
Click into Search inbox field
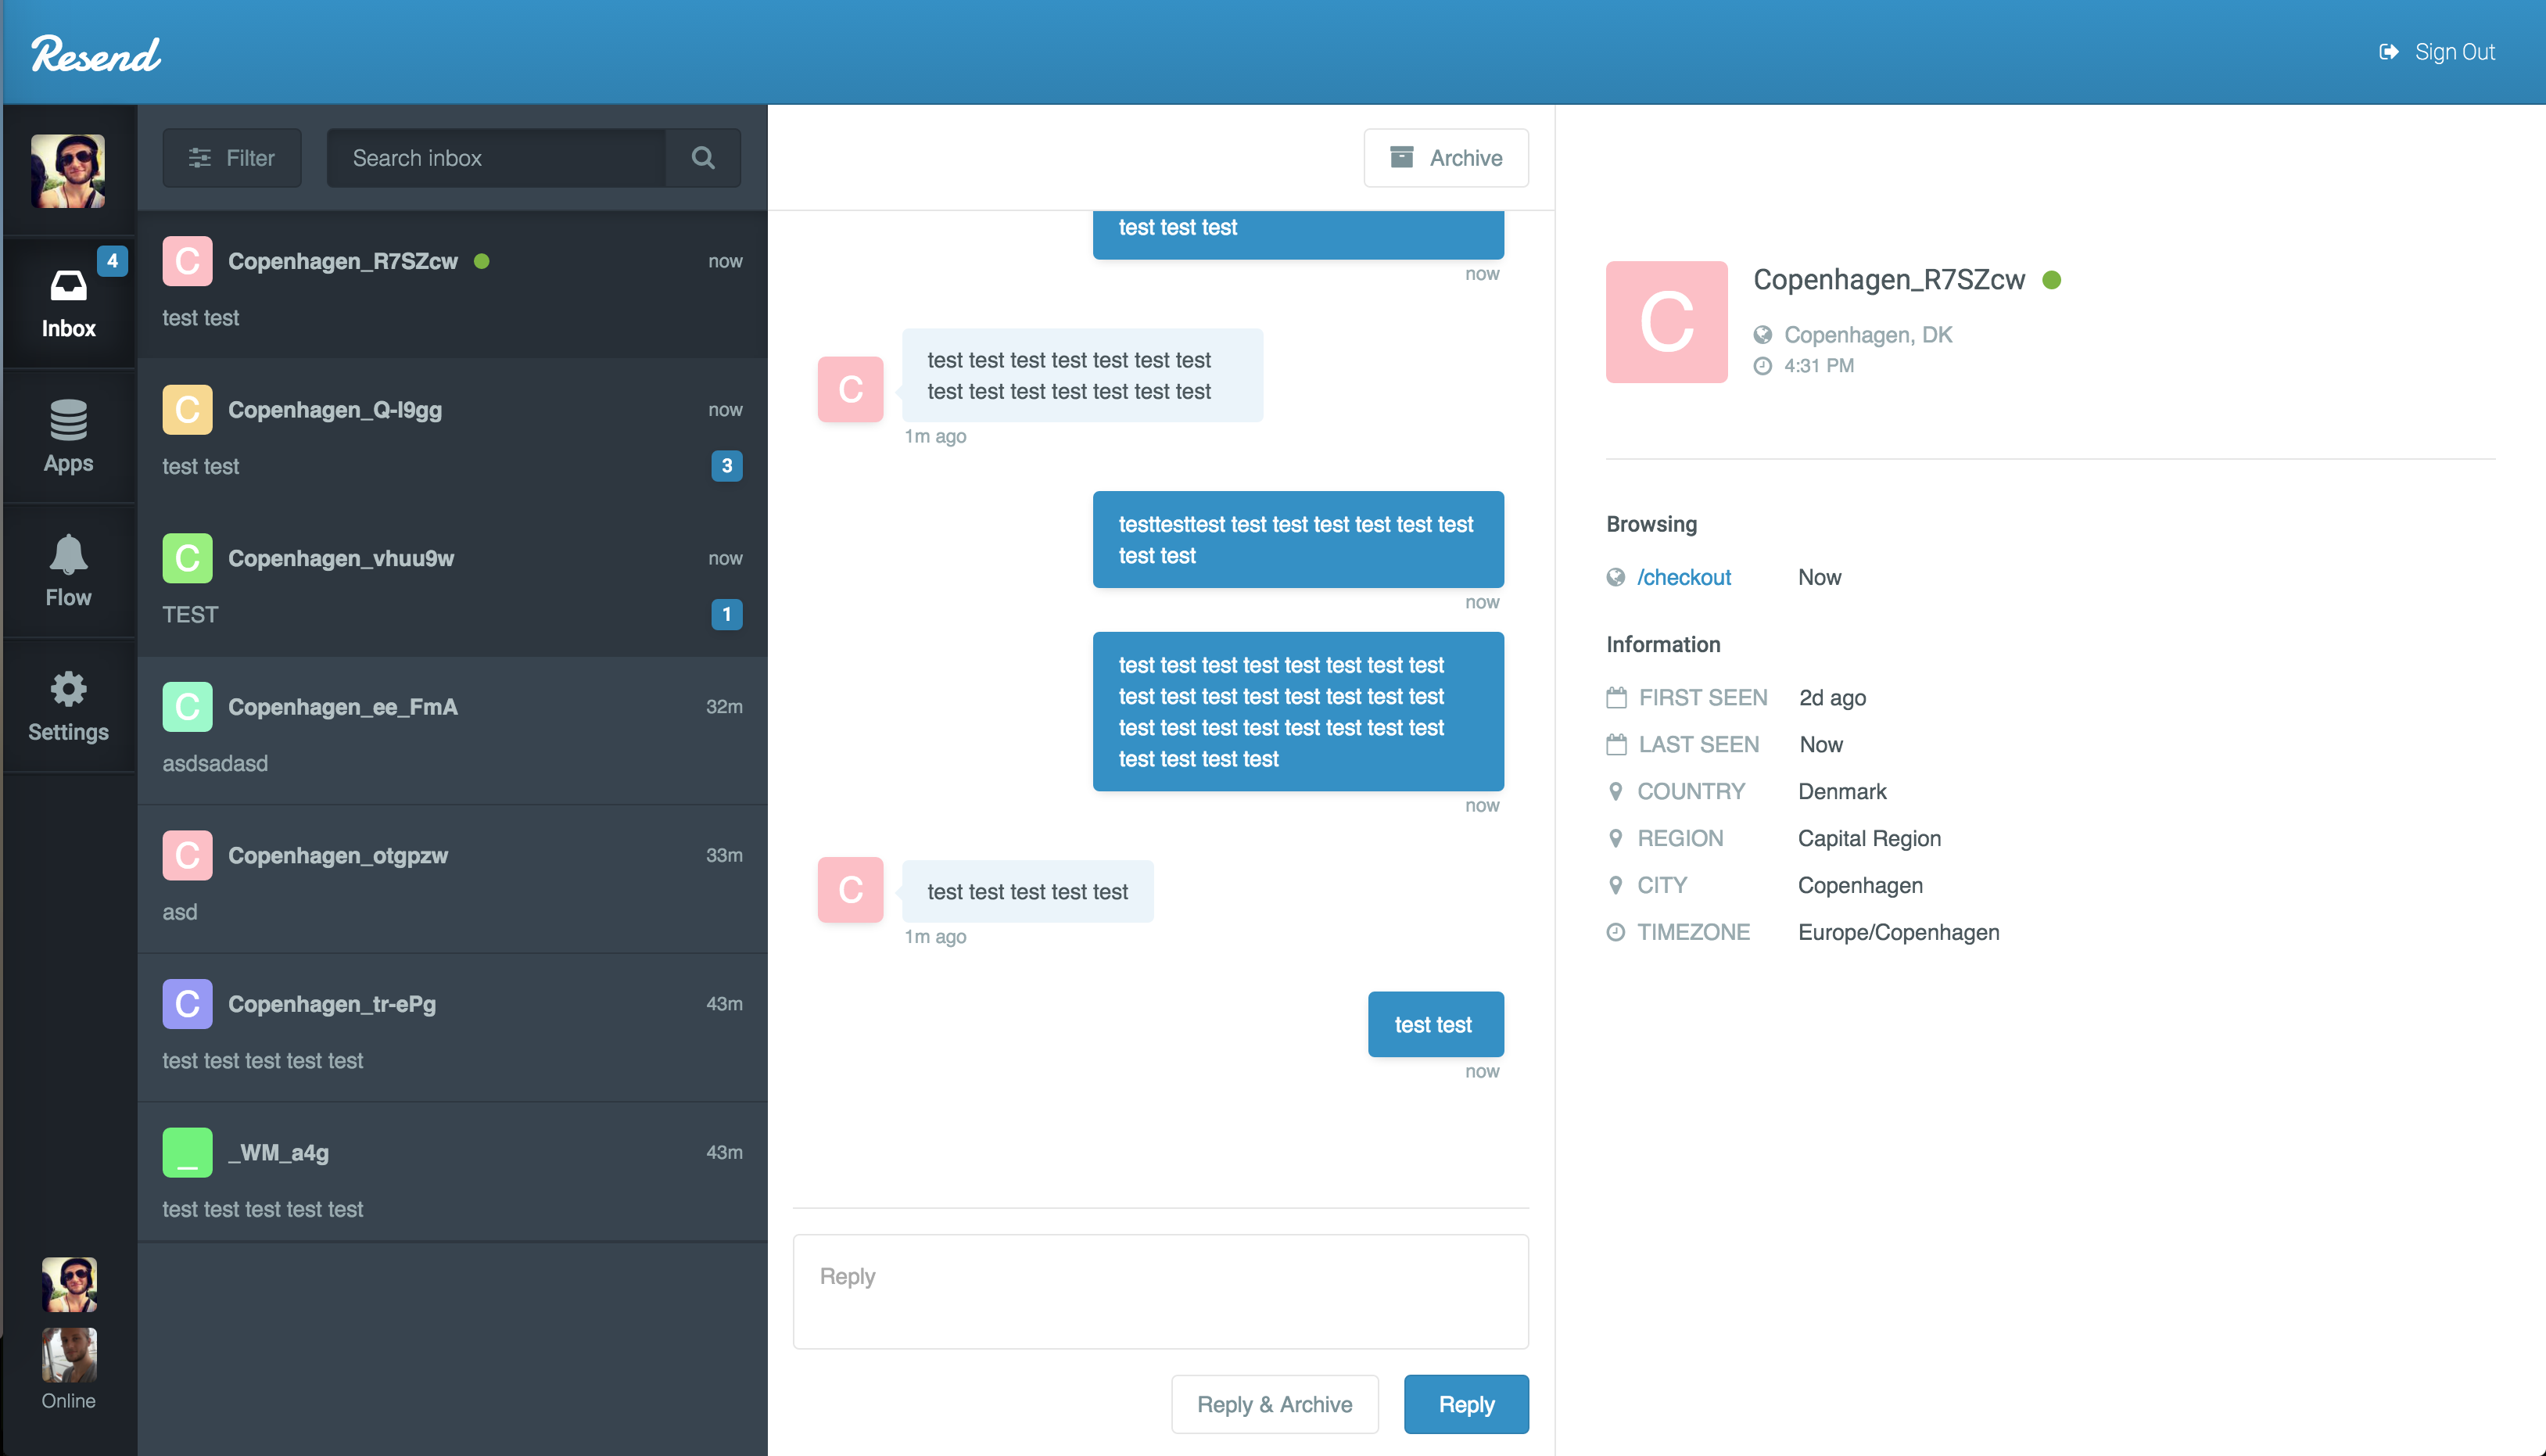tap(497, 158)
